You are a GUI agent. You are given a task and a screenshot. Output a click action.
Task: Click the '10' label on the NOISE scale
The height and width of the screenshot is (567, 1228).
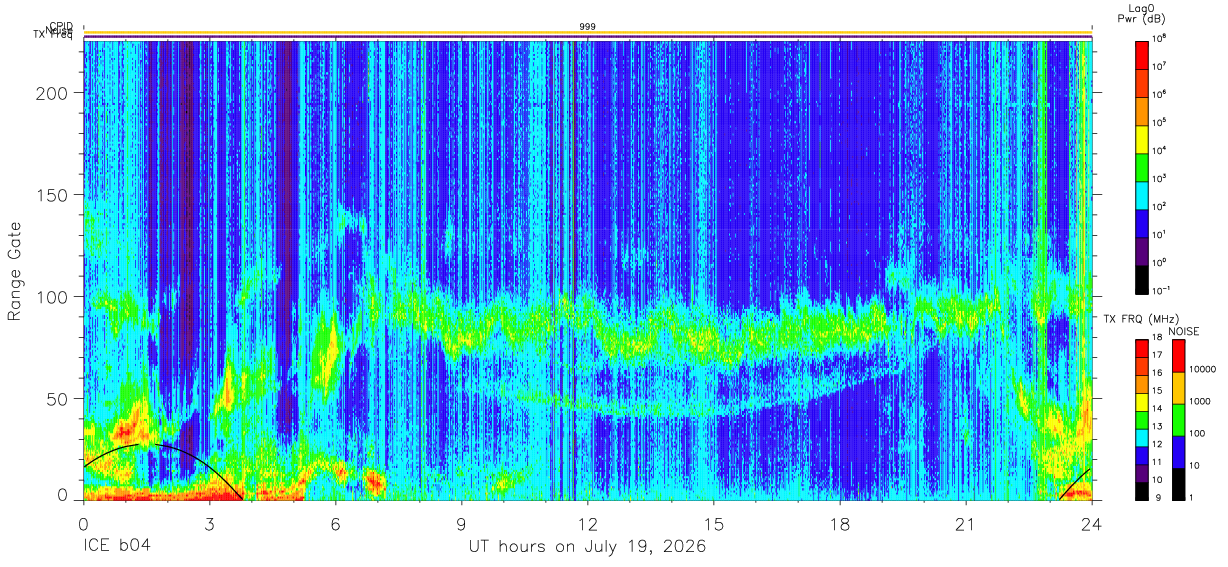1196,465
